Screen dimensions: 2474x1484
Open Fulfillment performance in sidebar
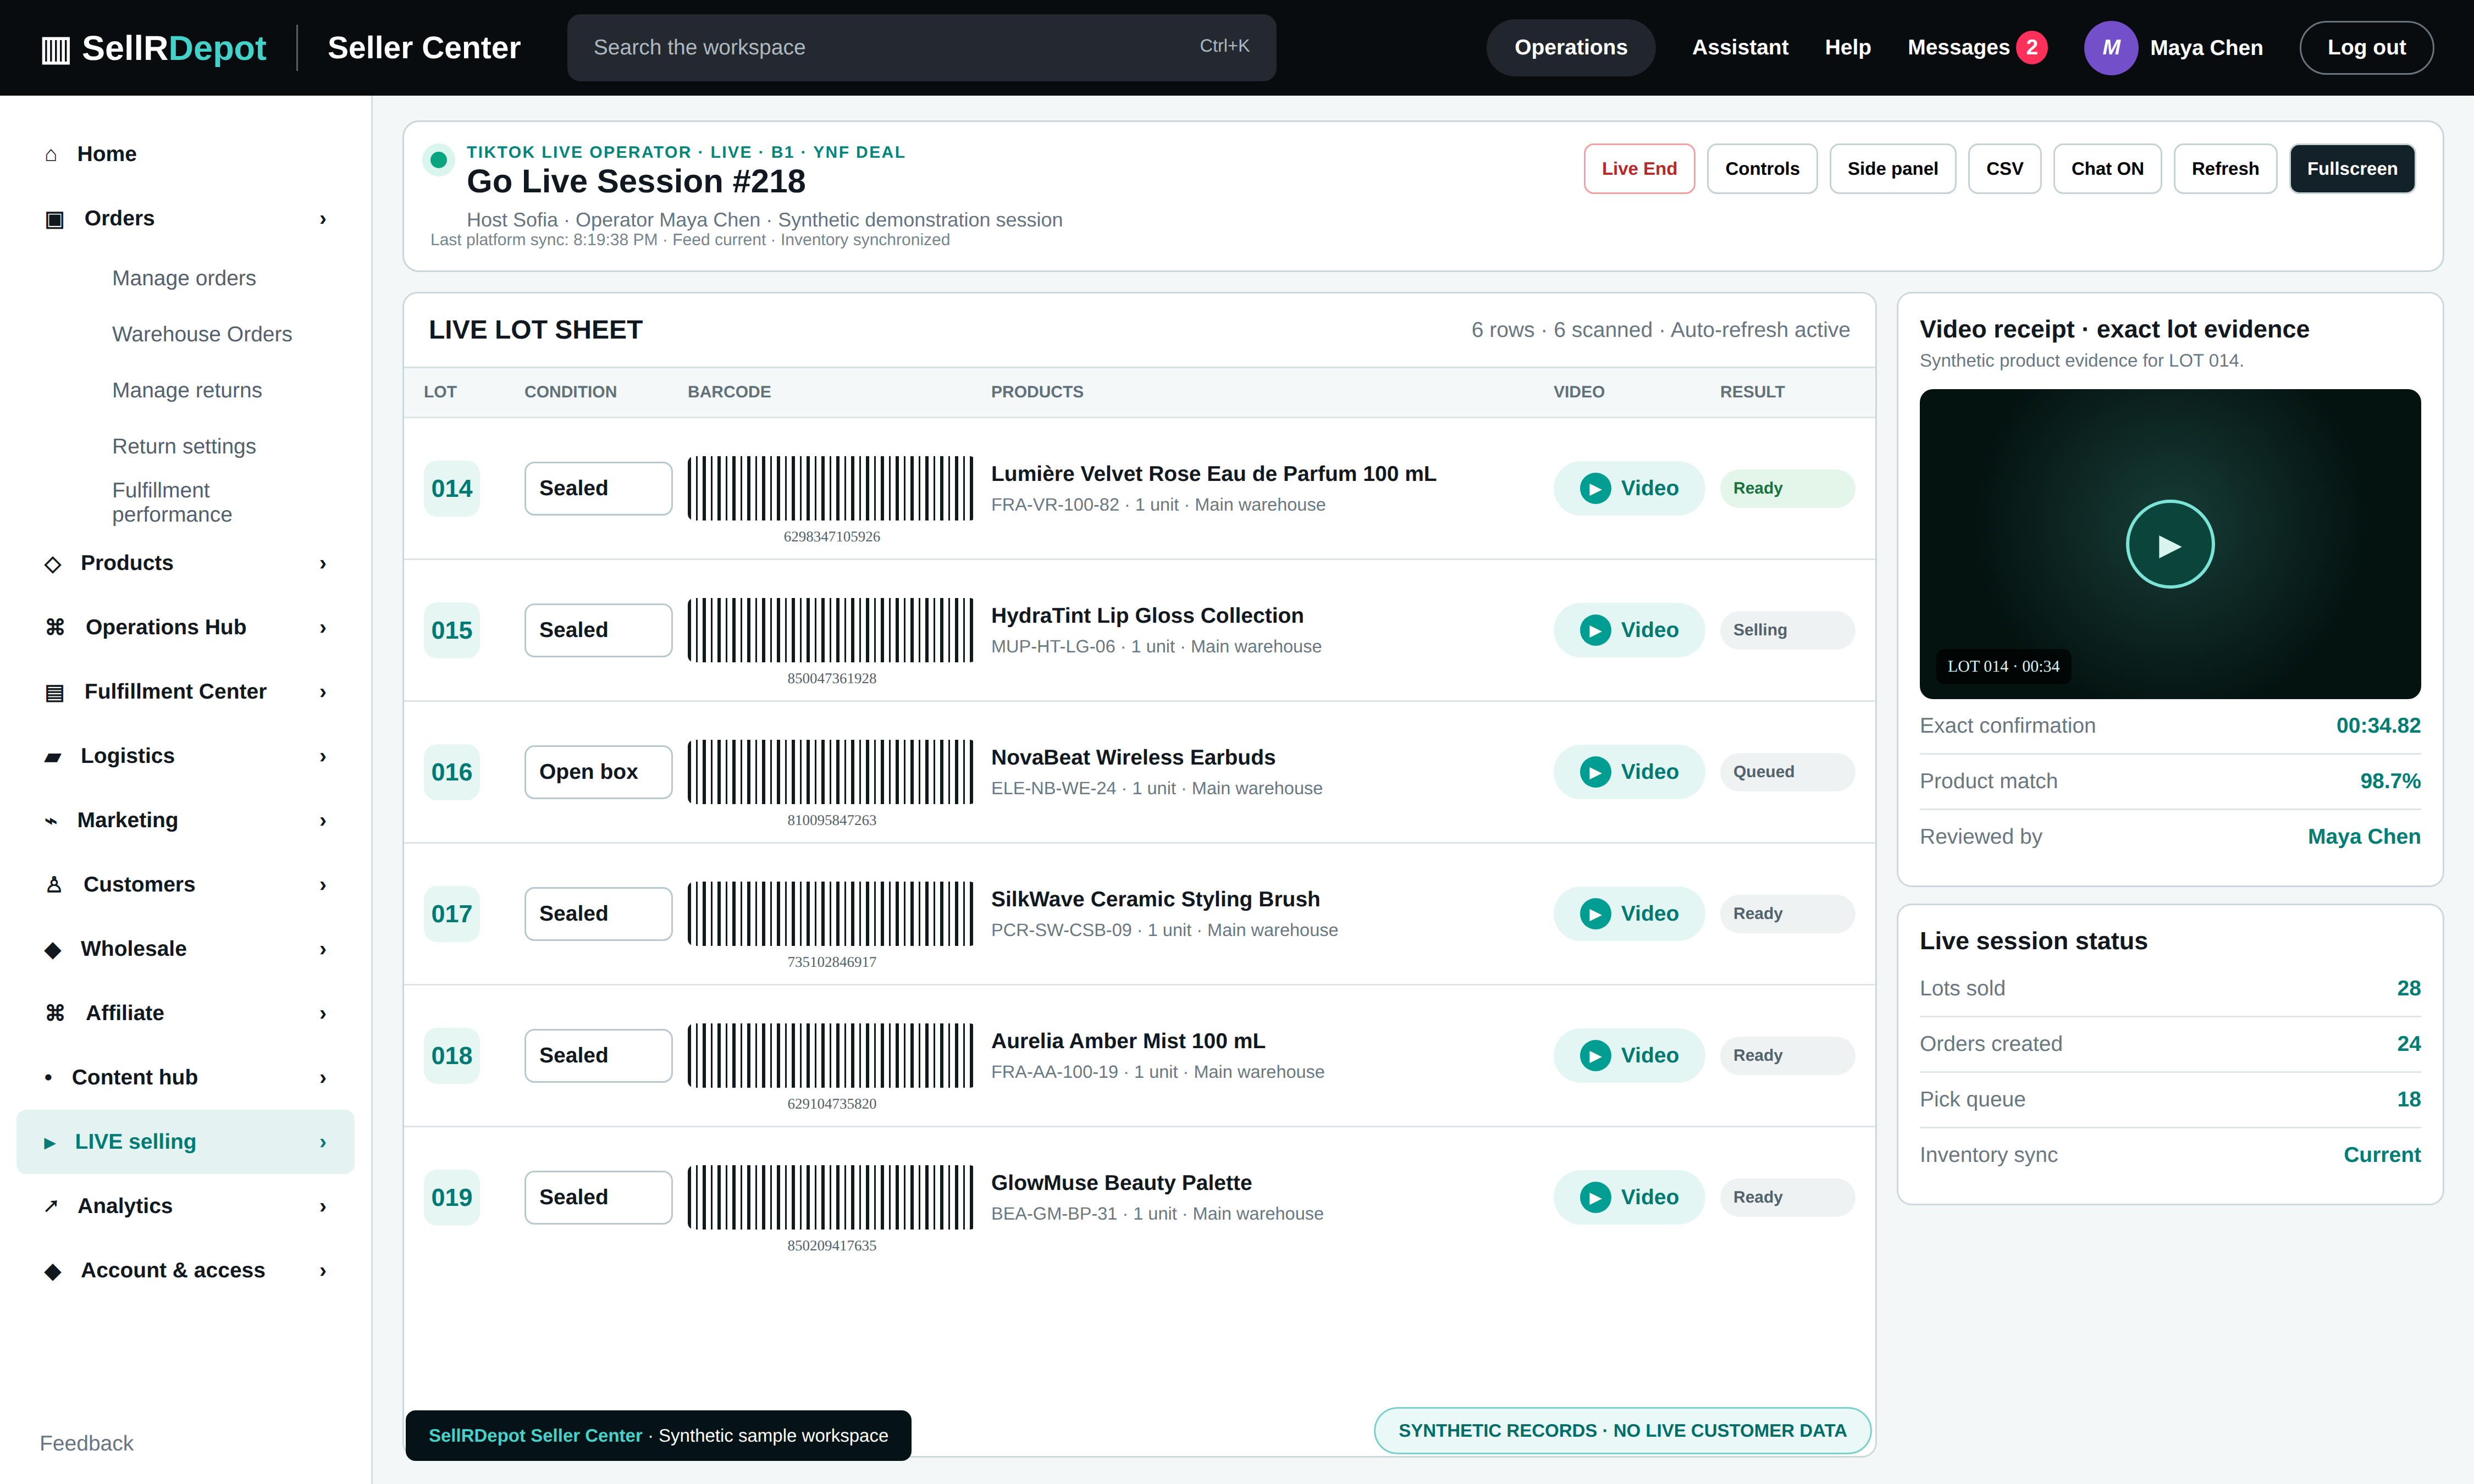pos(172,502)
